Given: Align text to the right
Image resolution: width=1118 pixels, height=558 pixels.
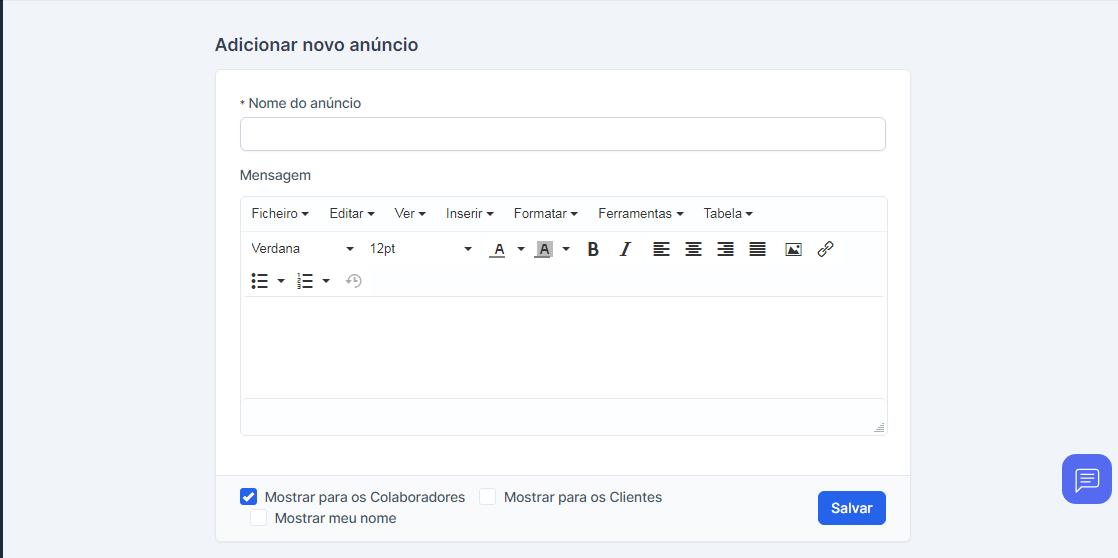Looking at the screenshot, I should click(725, 249).
